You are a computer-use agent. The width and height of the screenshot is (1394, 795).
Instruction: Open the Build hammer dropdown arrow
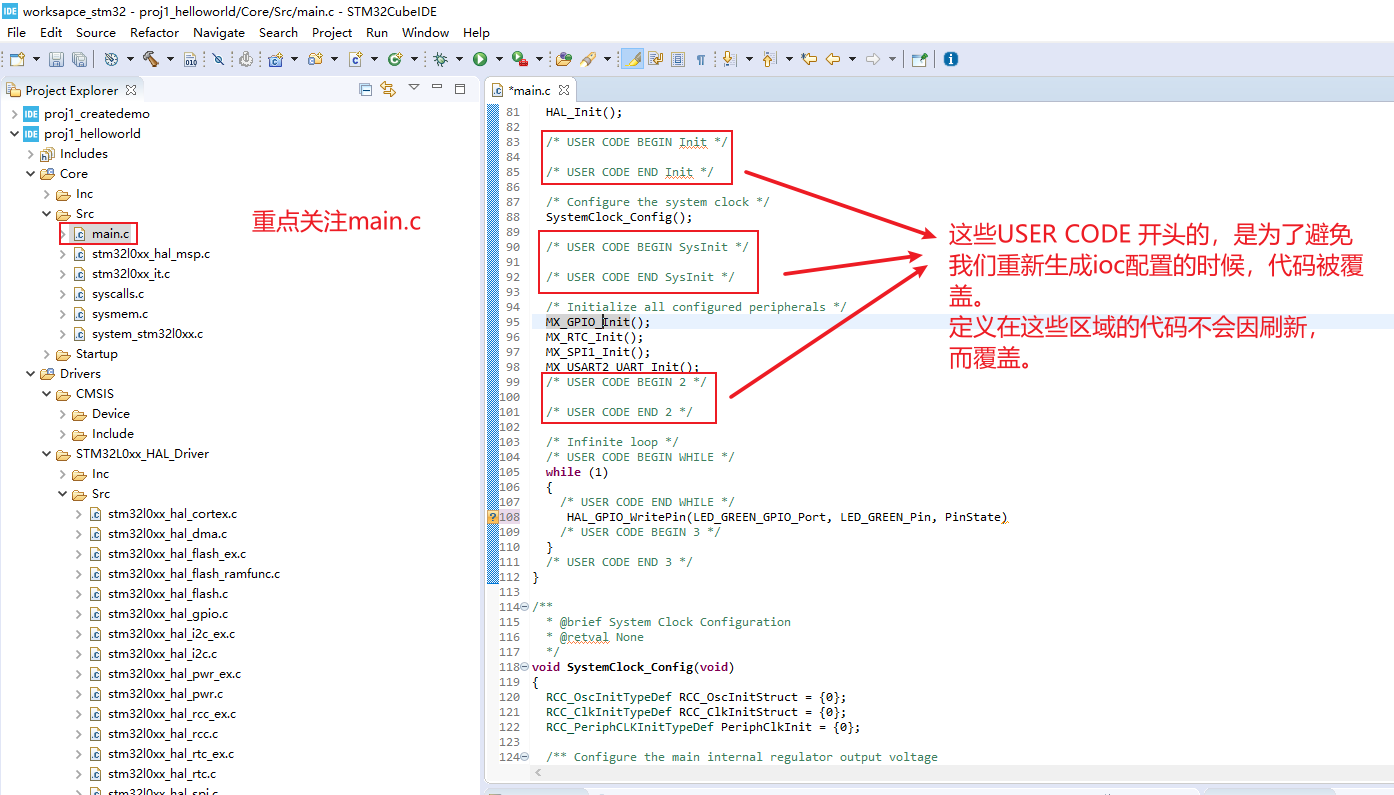(170, 59)
